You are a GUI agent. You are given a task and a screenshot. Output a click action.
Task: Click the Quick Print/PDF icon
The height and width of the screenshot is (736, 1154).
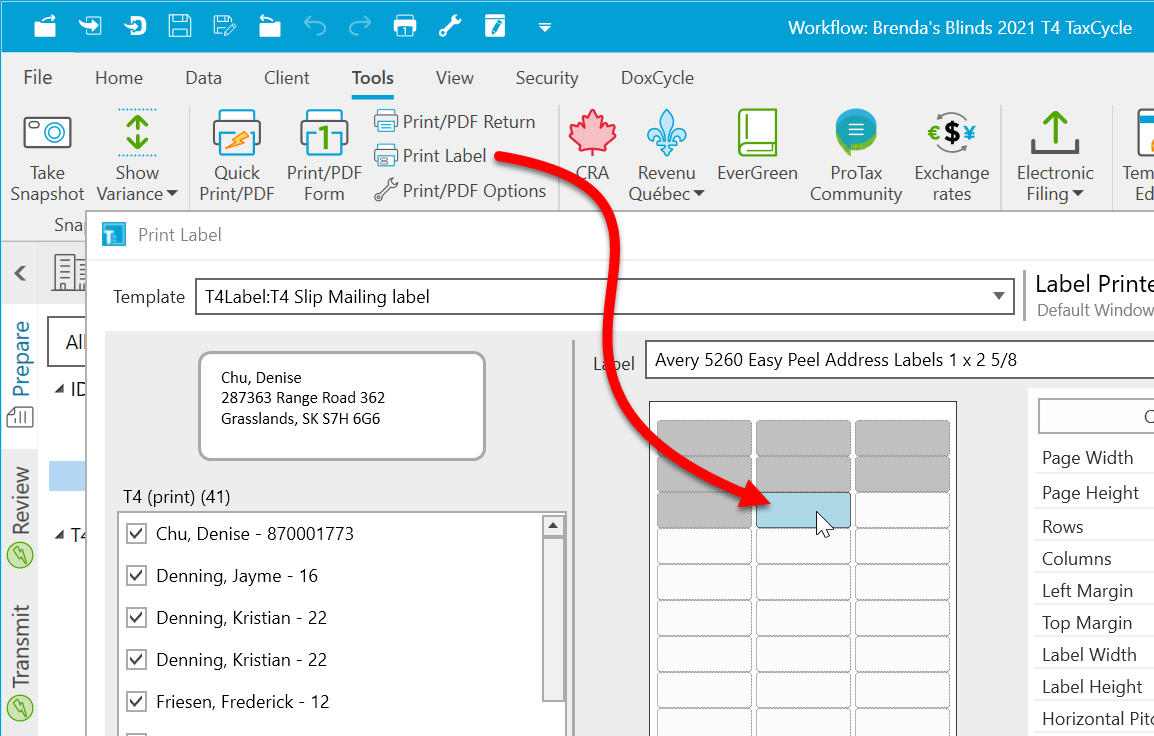[237, 132]
